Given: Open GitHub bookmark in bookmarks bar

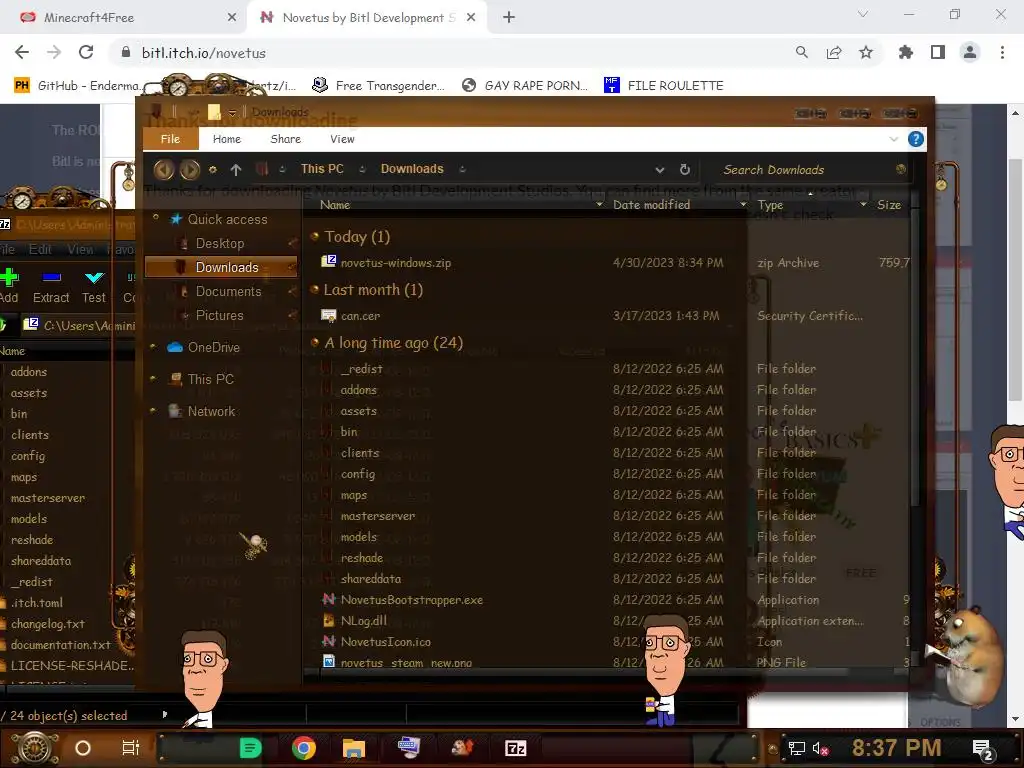Looking at the screenshot, I should (x=76, y=86).
